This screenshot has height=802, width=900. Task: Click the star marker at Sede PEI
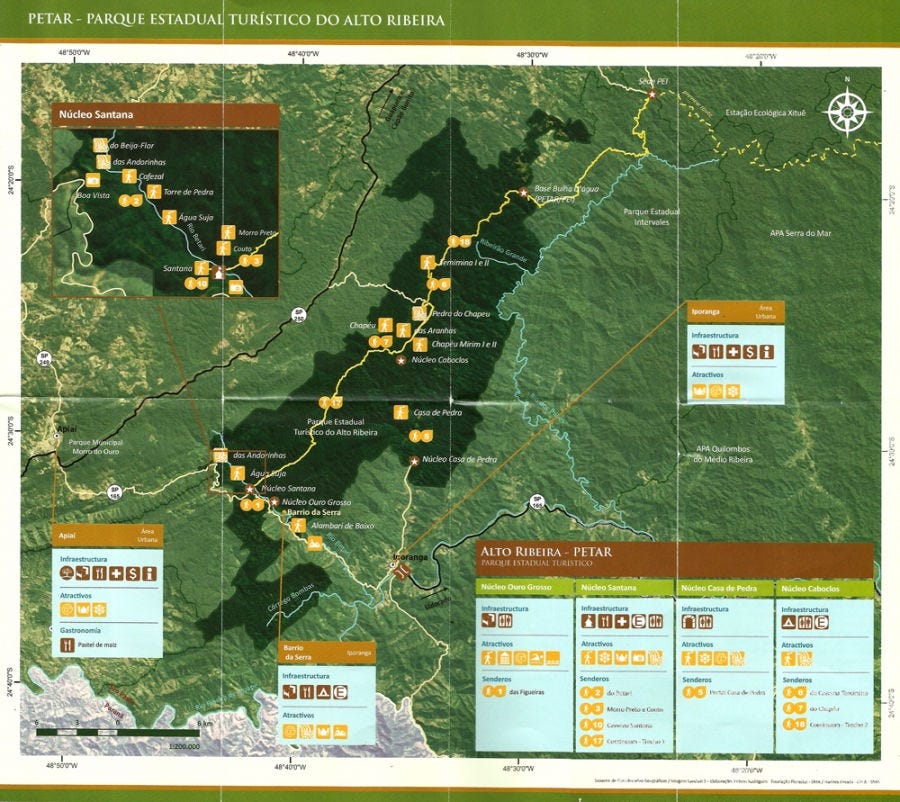(x=651, y=94)
